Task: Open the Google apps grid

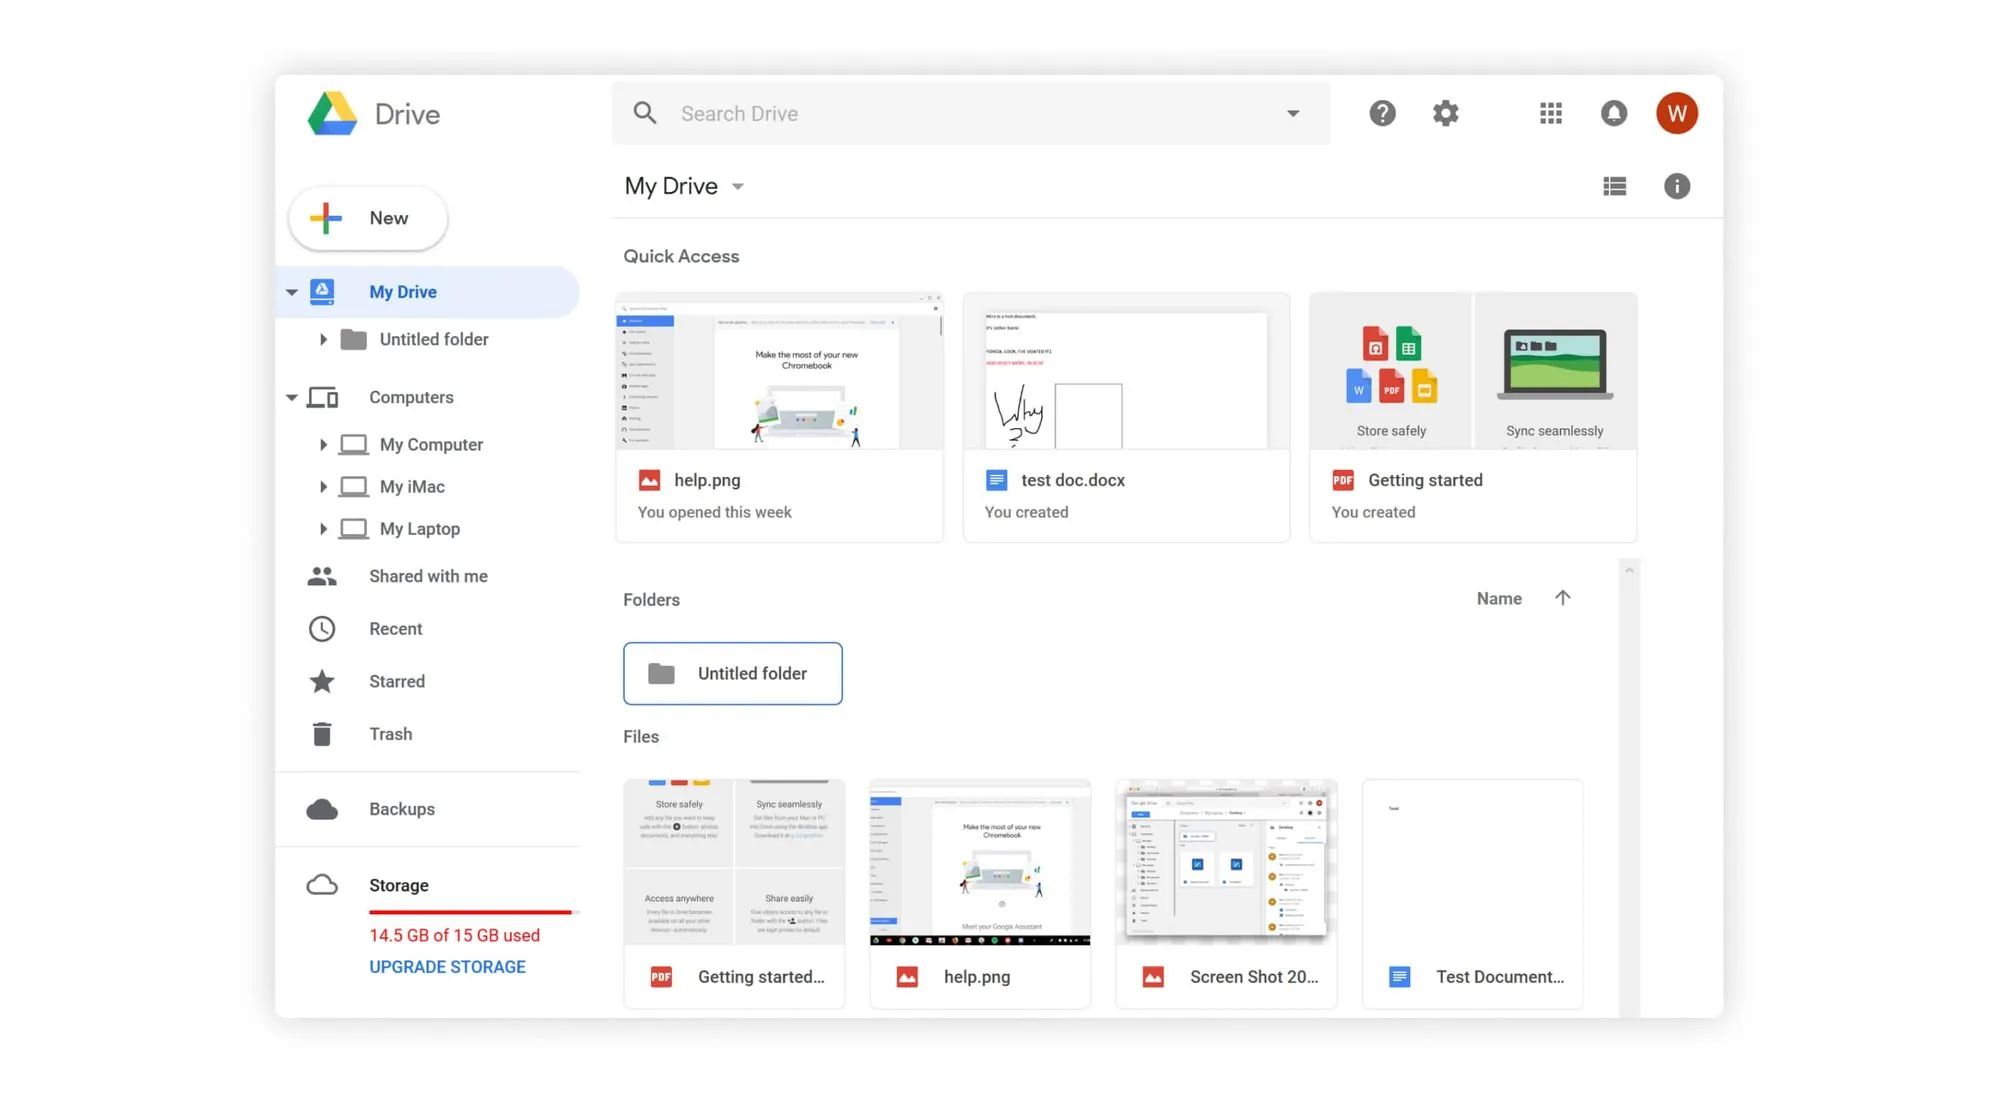Action: 1550,113
